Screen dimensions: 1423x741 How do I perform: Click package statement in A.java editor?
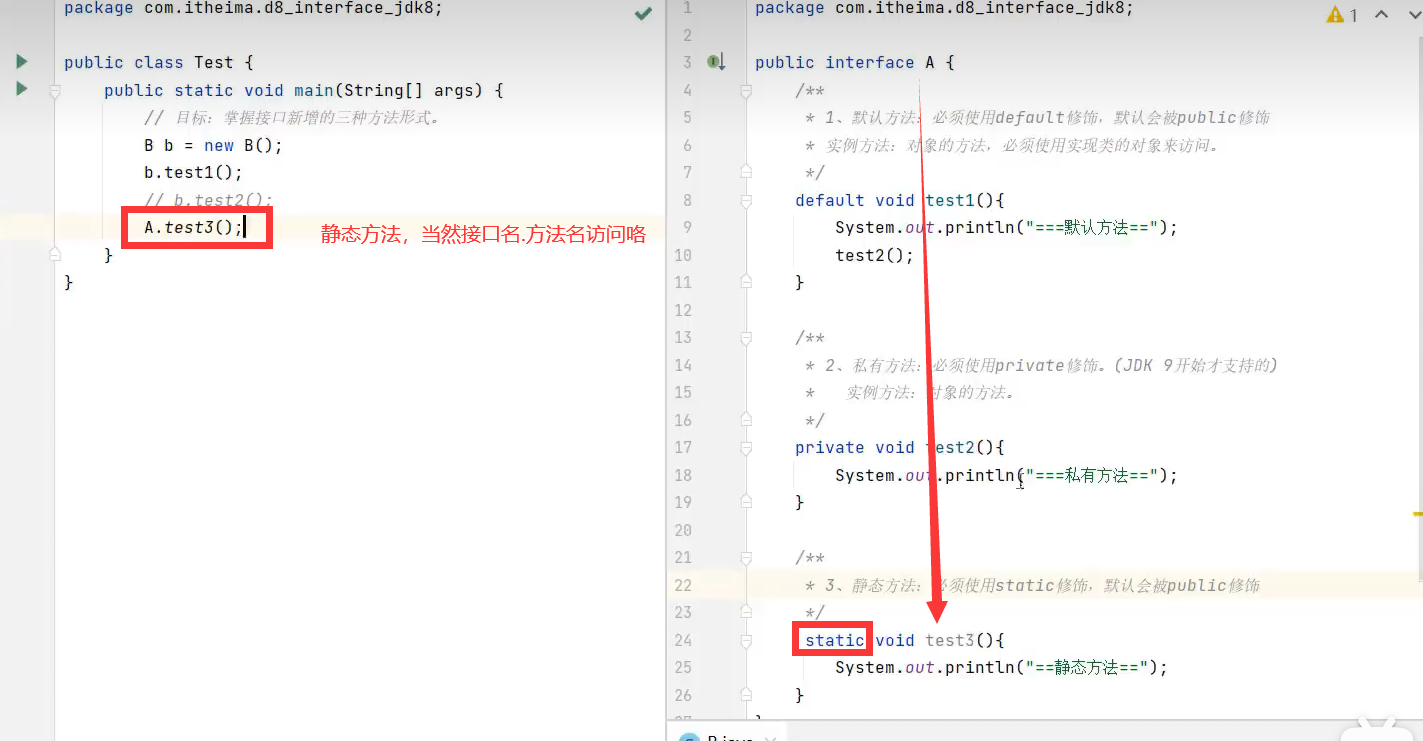tap(945, 8)
